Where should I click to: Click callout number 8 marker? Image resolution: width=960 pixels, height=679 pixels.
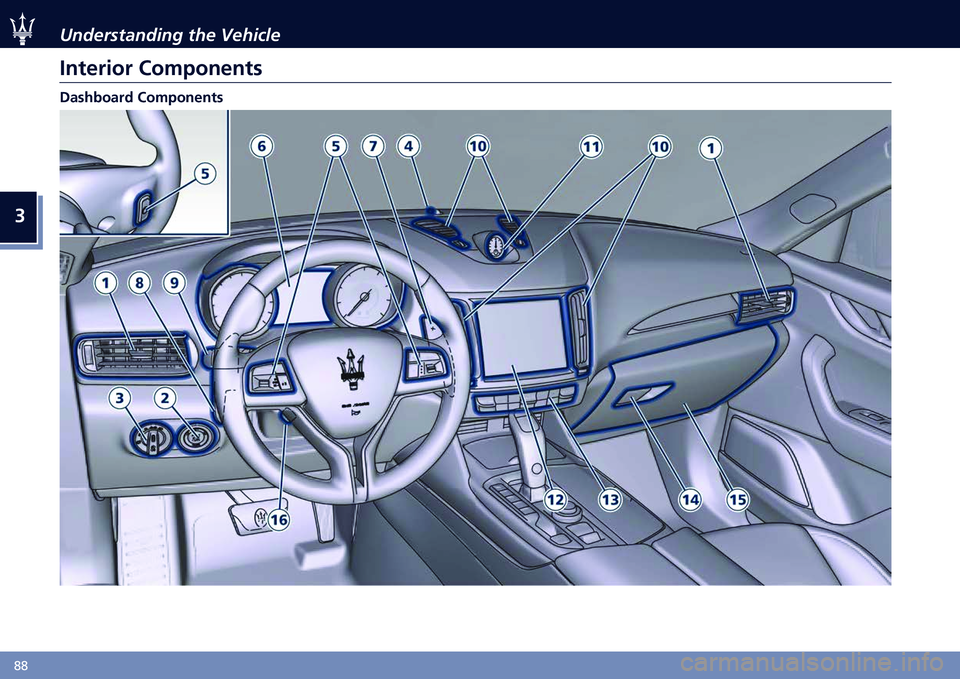click(x=140, y=283)
